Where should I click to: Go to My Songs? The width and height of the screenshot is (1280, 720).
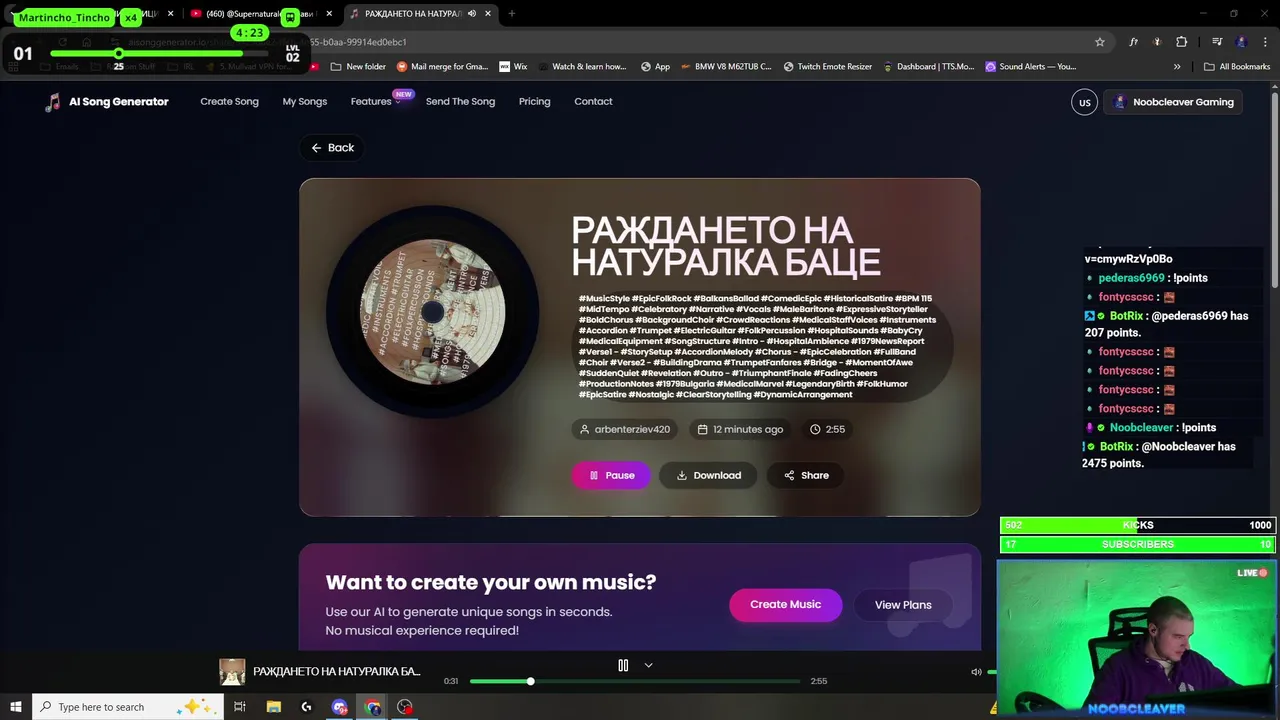(304, 102)
